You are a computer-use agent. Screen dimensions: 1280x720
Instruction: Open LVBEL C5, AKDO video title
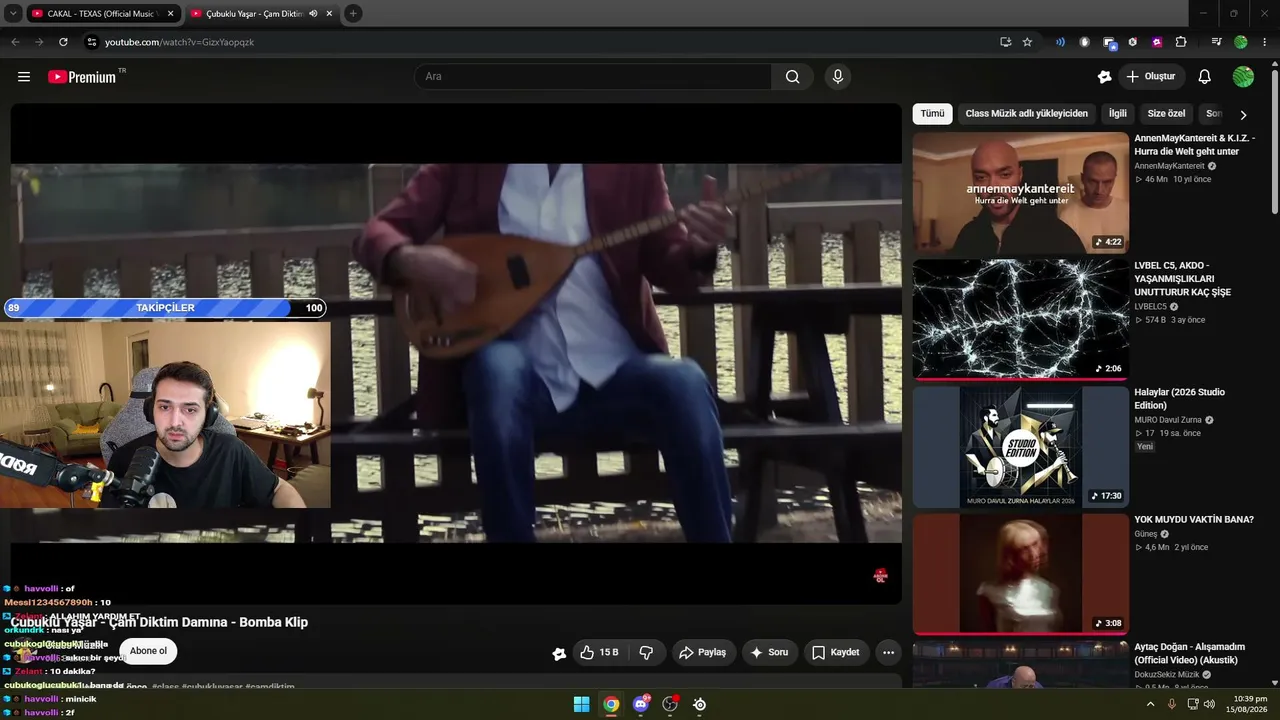click(x=1183, y=279)
